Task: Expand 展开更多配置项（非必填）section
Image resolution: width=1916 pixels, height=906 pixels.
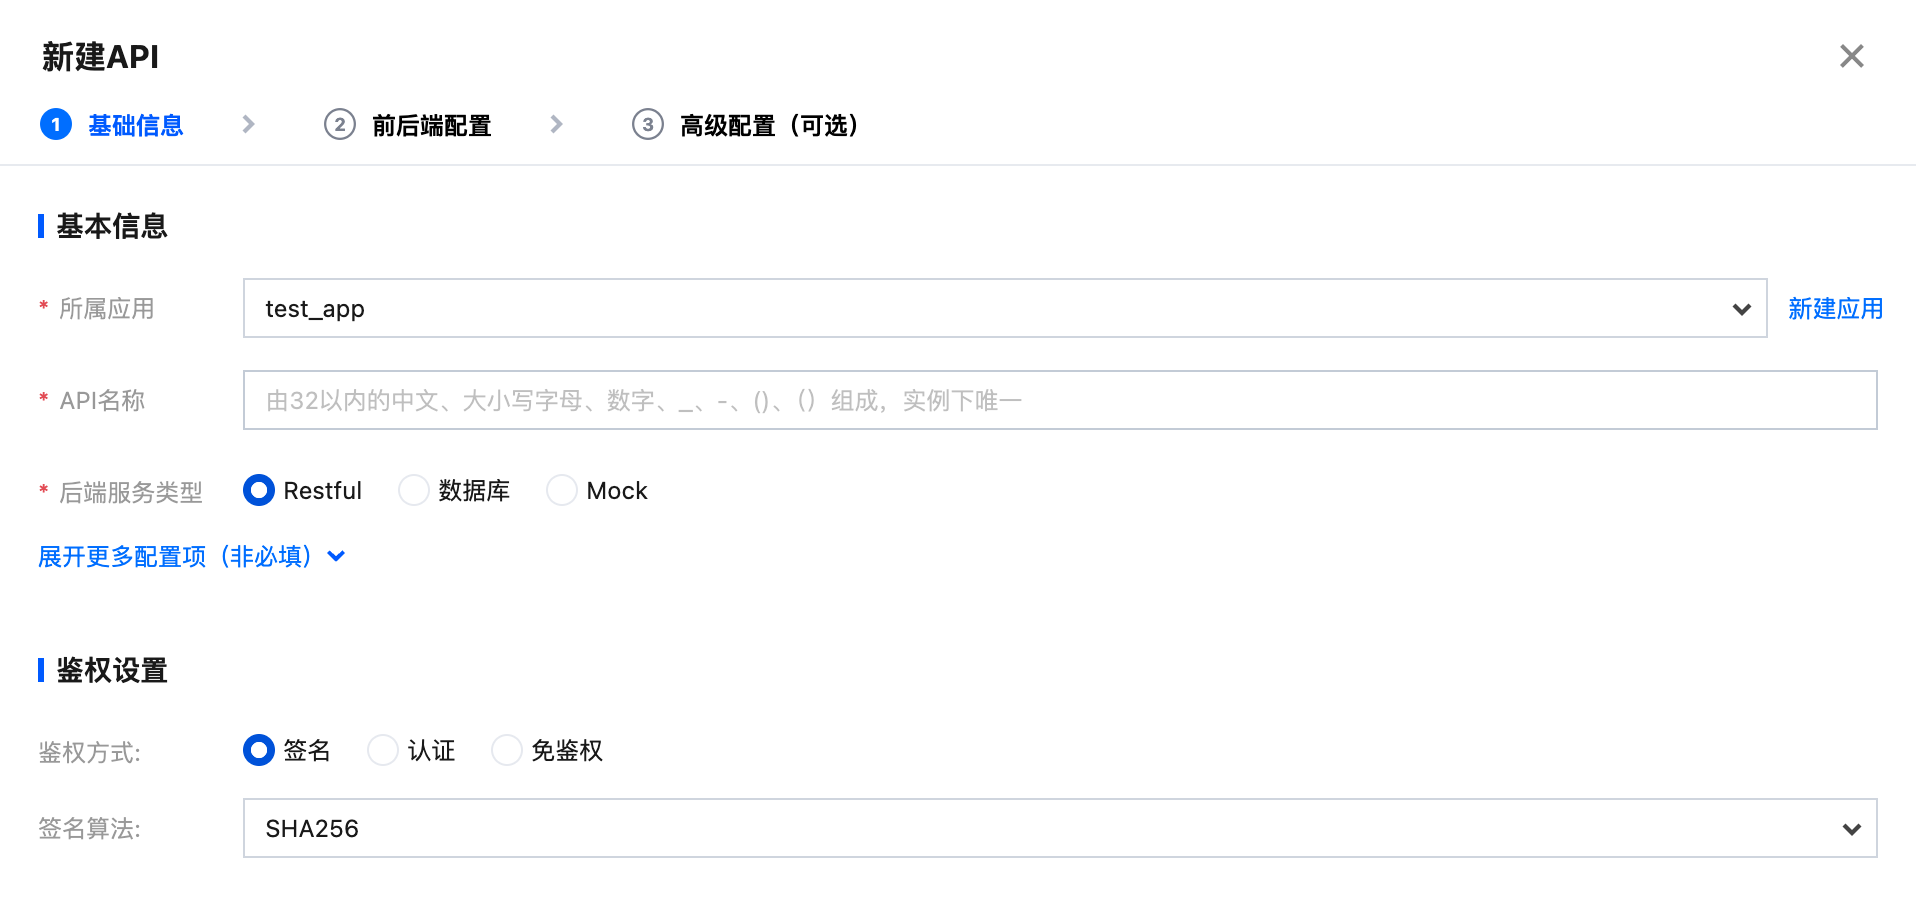Action: coord(191,556)
